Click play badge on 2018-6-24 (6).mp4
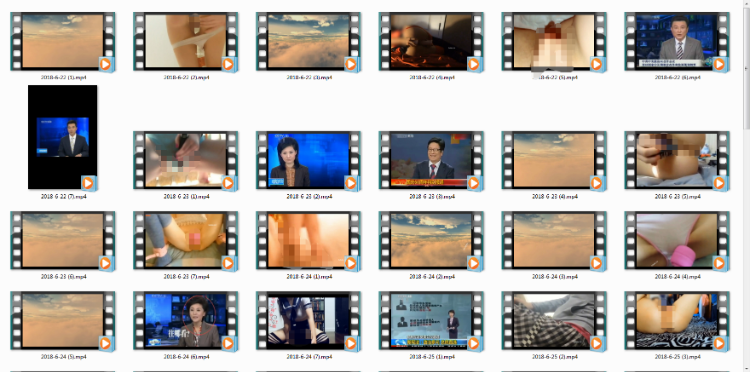The height and width of the screenshot is (372, 750). 228,343
